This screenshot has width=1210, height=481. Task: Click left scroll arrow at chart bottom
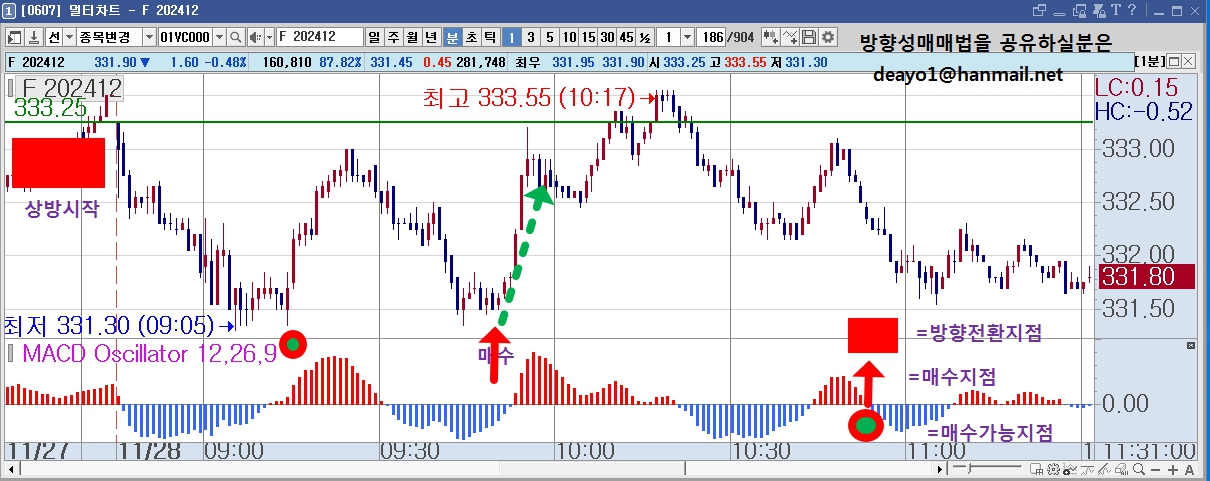pos(10,470)
